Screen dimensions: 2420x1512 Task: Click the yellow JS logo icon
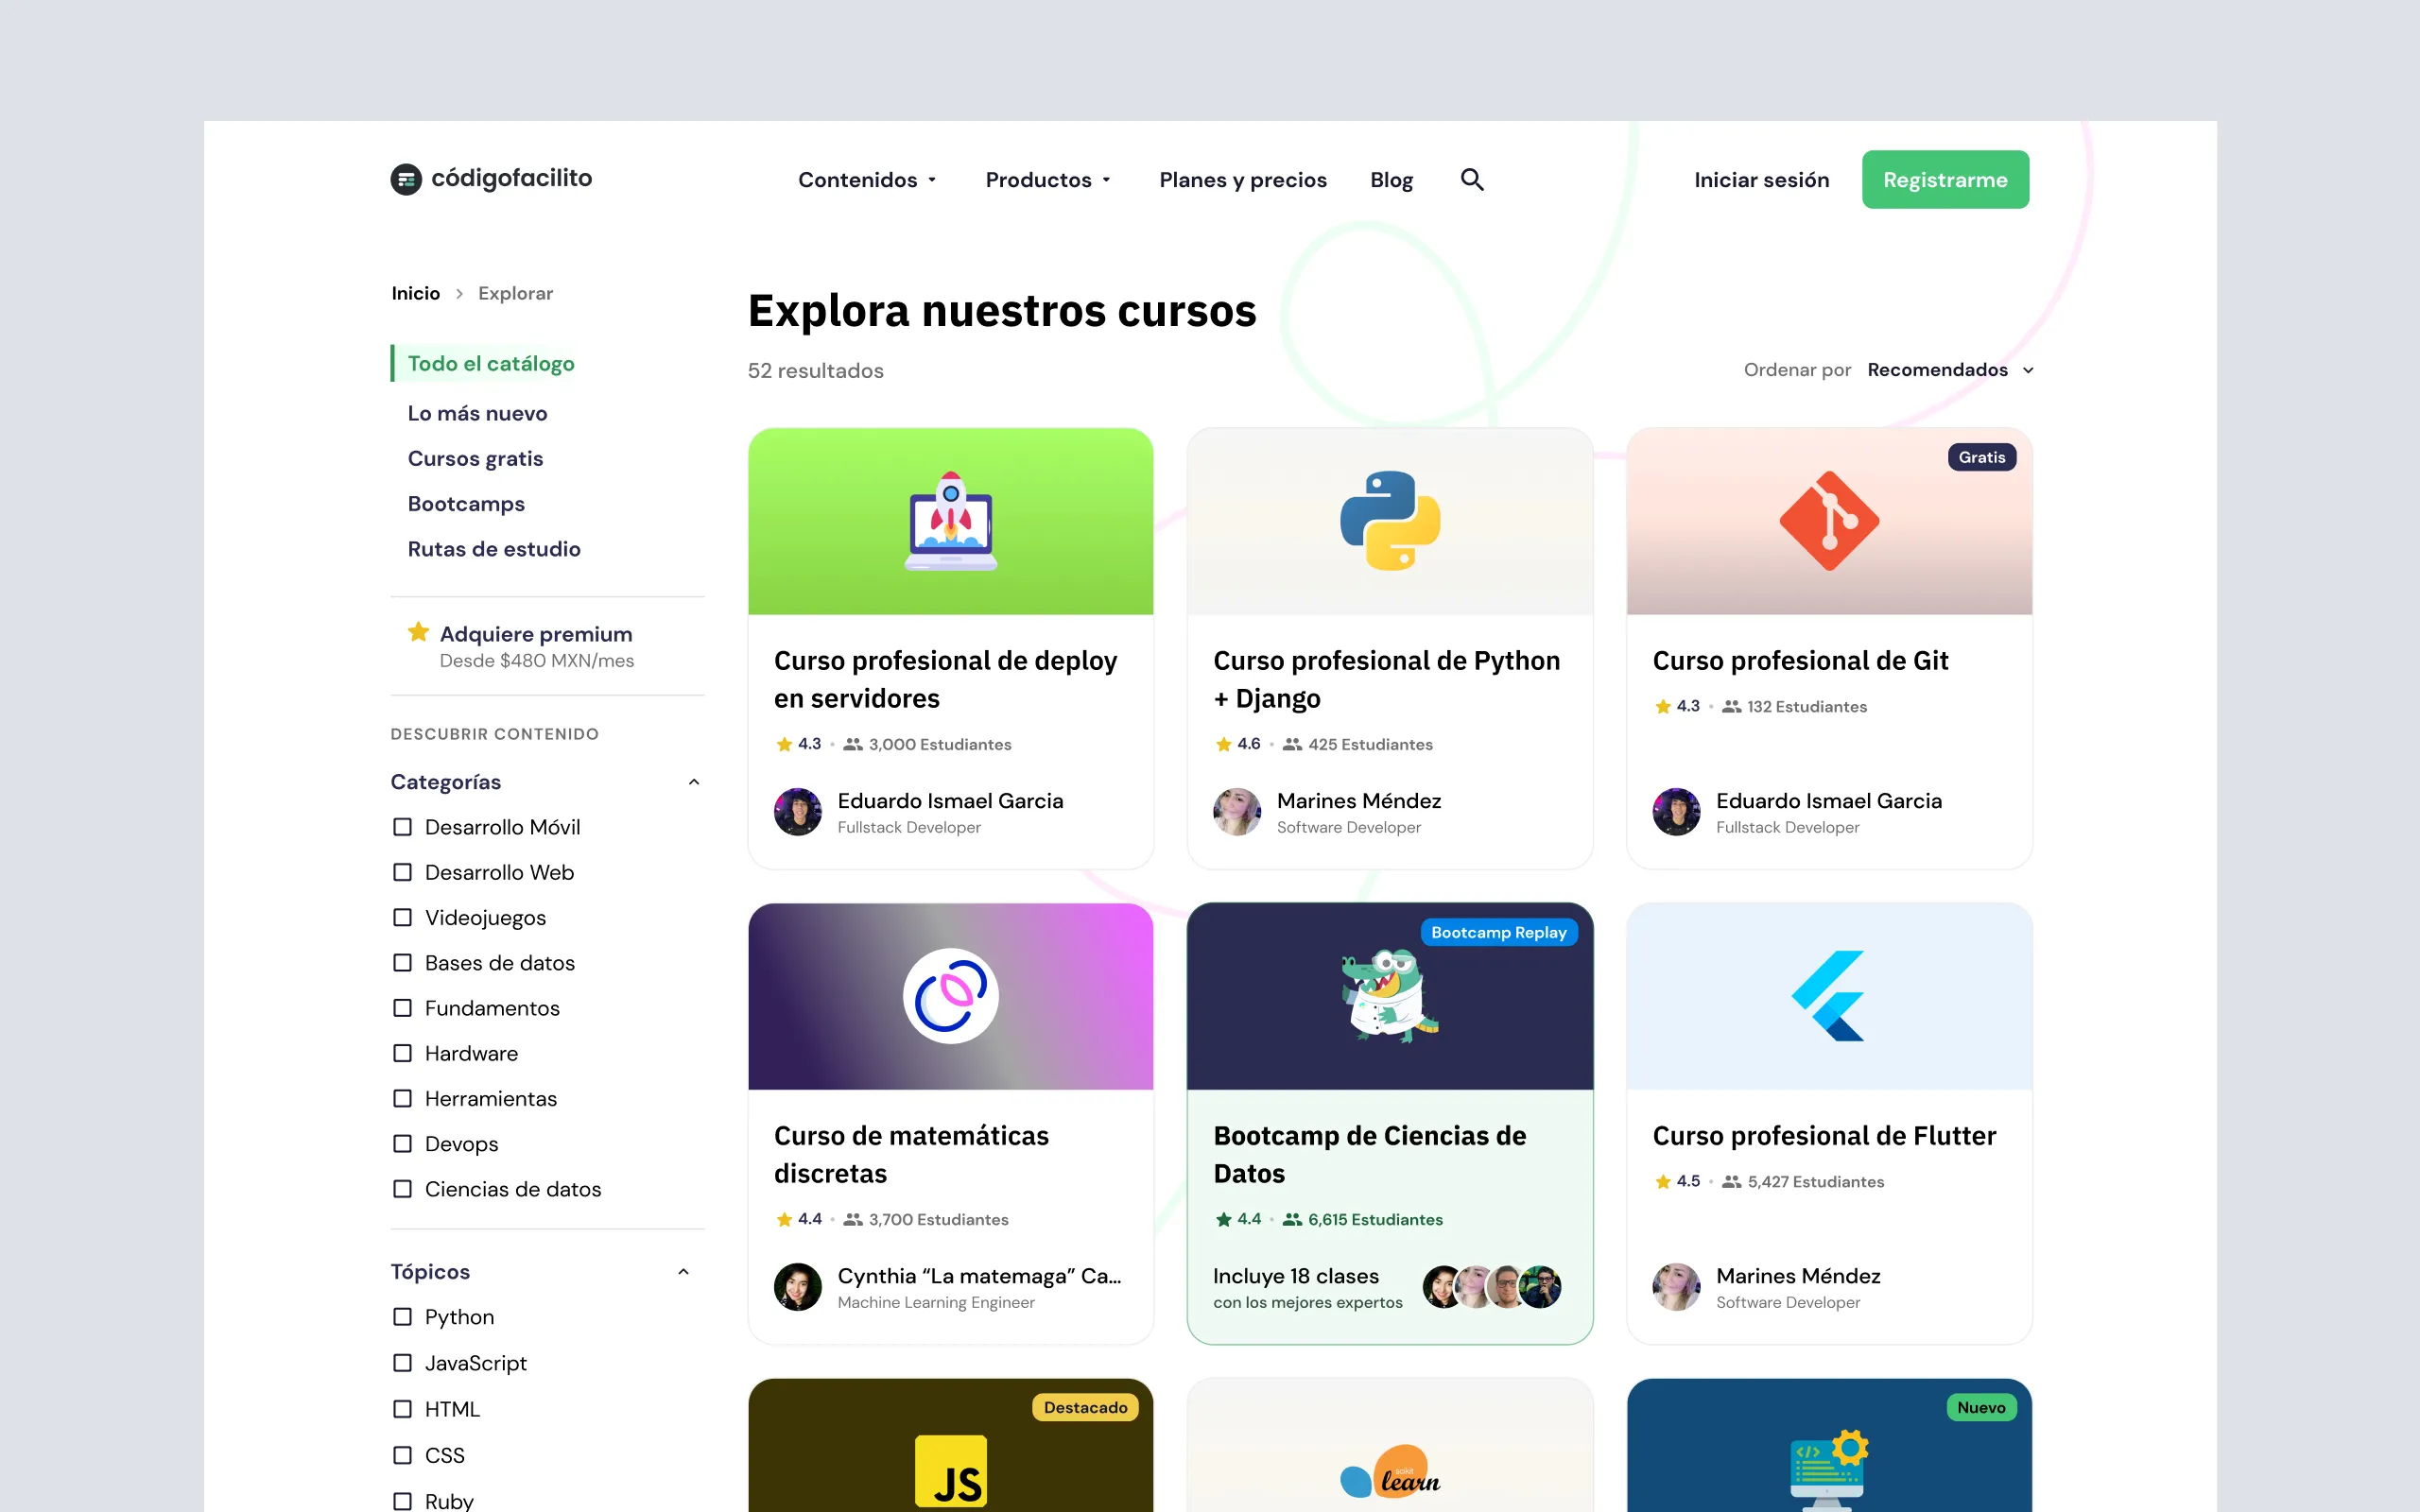951,1472
